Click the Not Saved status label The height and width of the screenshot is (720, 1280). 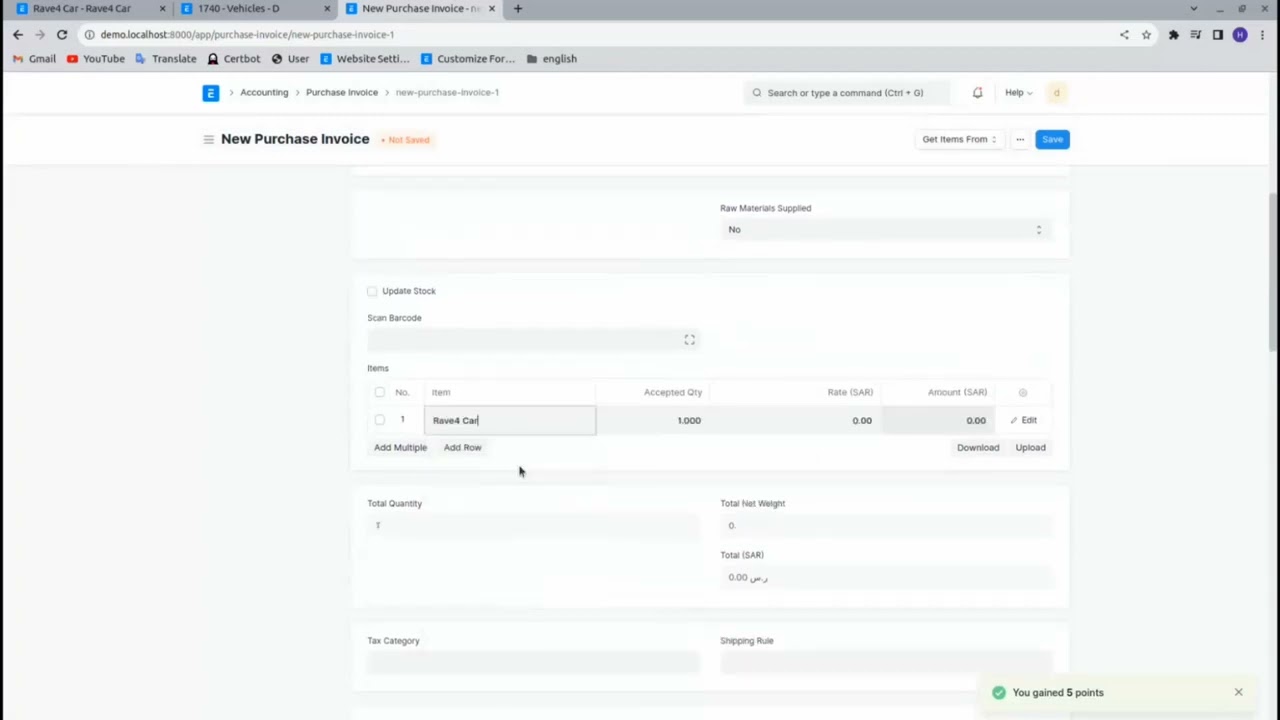coord(406,140)
